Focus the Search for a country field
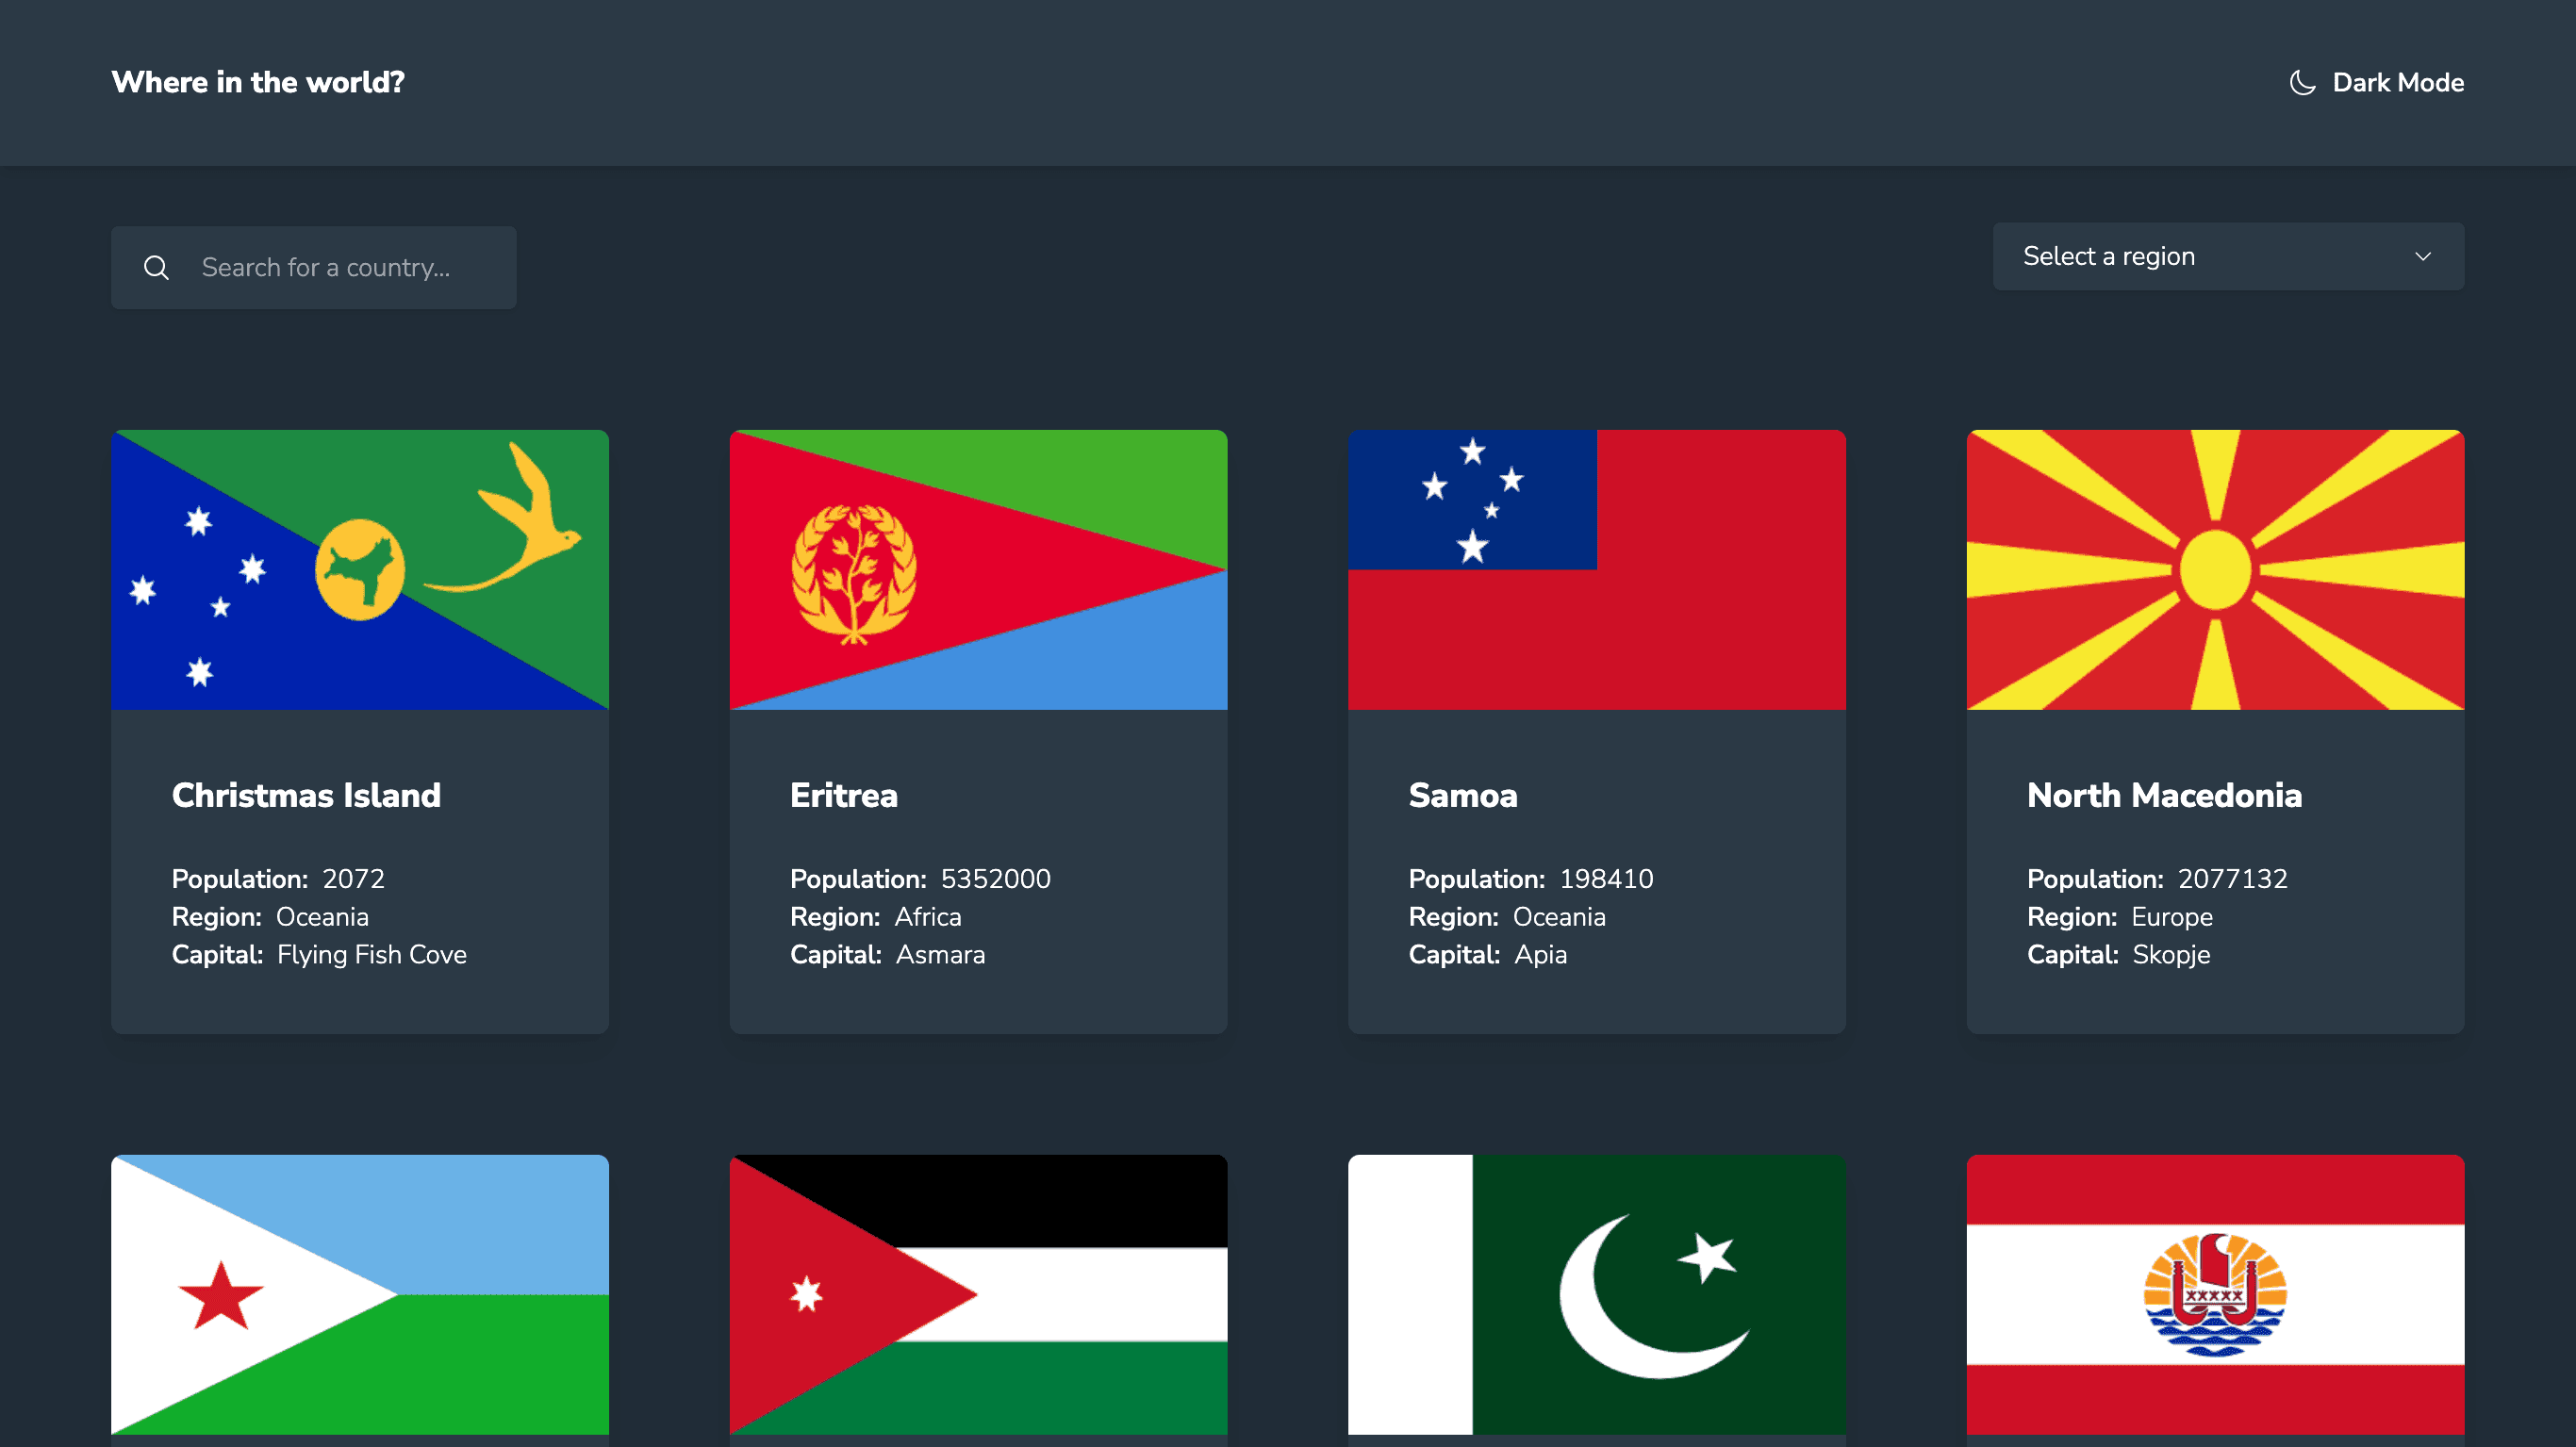The image size is (2576, 1447). [314, 267]
